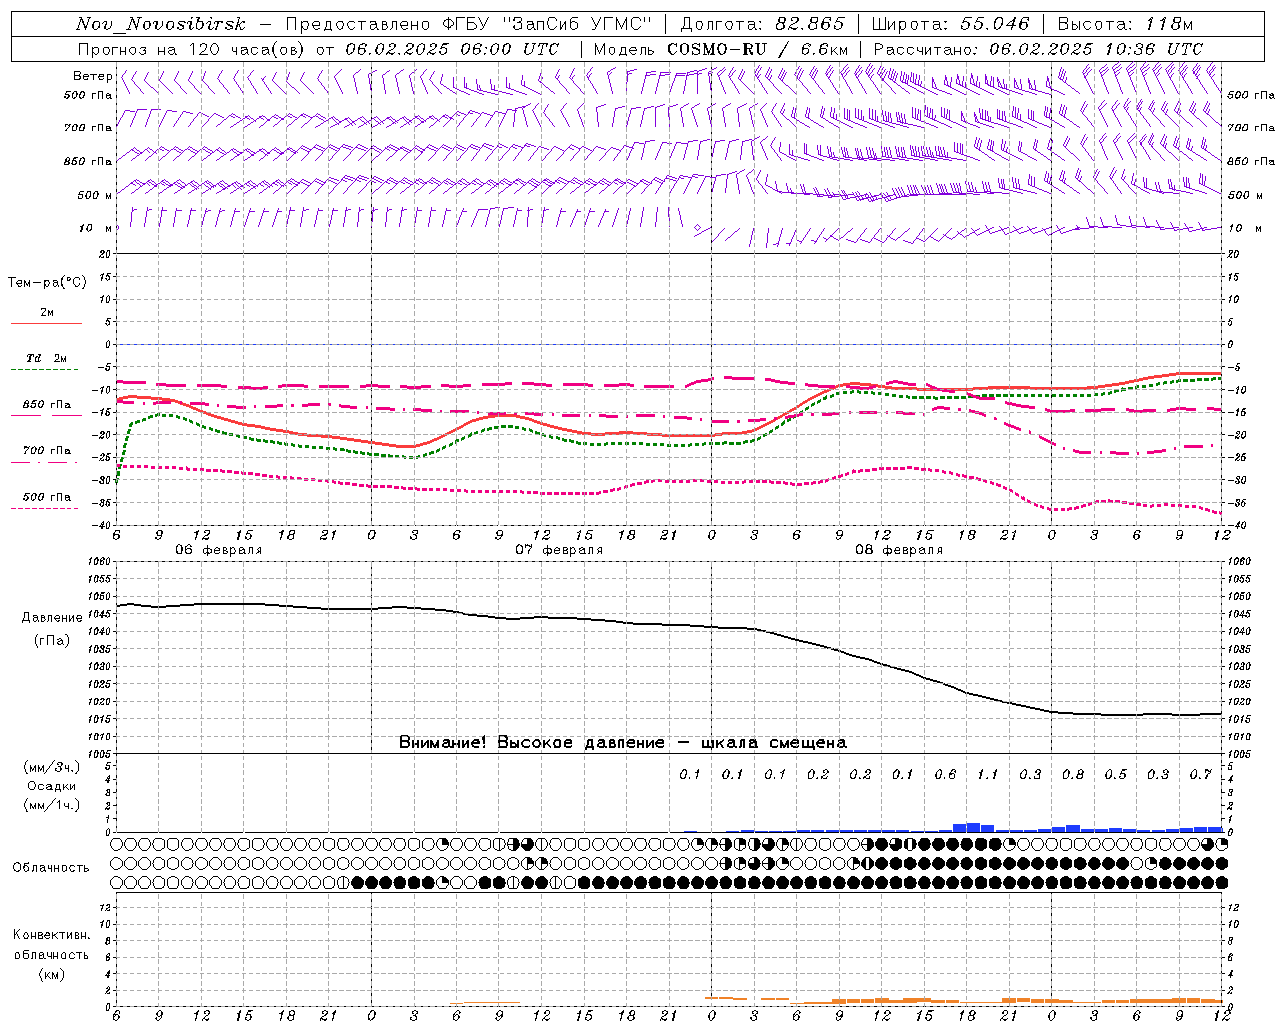Click the blue 2м temperature legend line

[46, 323]
